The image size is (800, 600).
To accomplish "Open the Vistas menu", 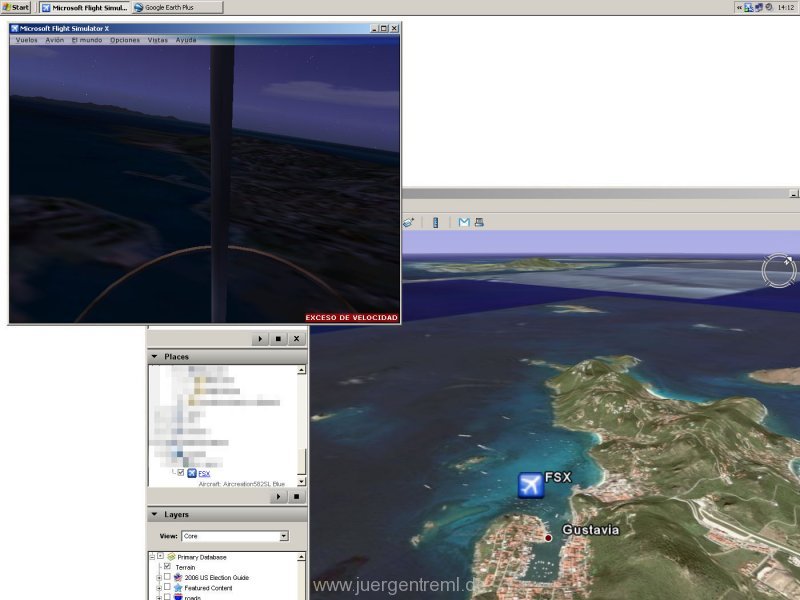I will (158, 40).
